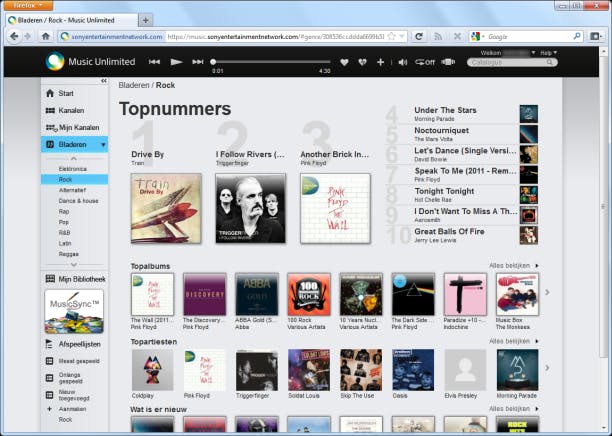Click the Bladeren breadcrumb link
Screen dimensions: 612x436
click(134, 85)
